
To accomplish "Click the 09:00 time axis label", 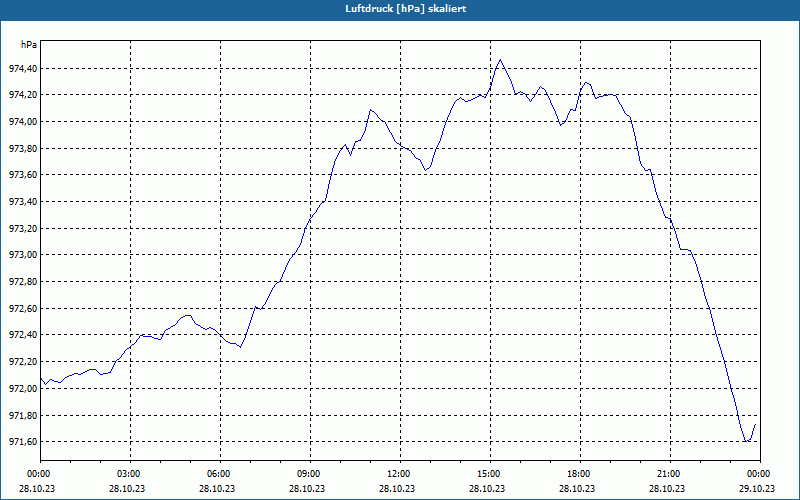I will (x=310, y=474).
